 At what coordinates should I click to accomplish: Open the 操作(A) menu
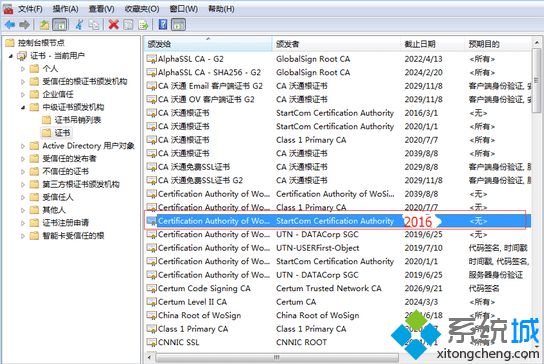[66, 9]
